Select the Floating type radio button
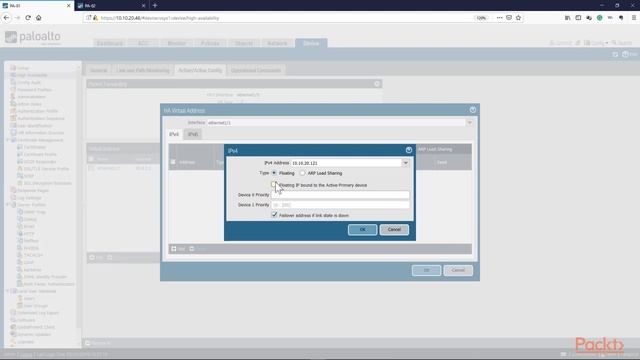 coord(274,173)
